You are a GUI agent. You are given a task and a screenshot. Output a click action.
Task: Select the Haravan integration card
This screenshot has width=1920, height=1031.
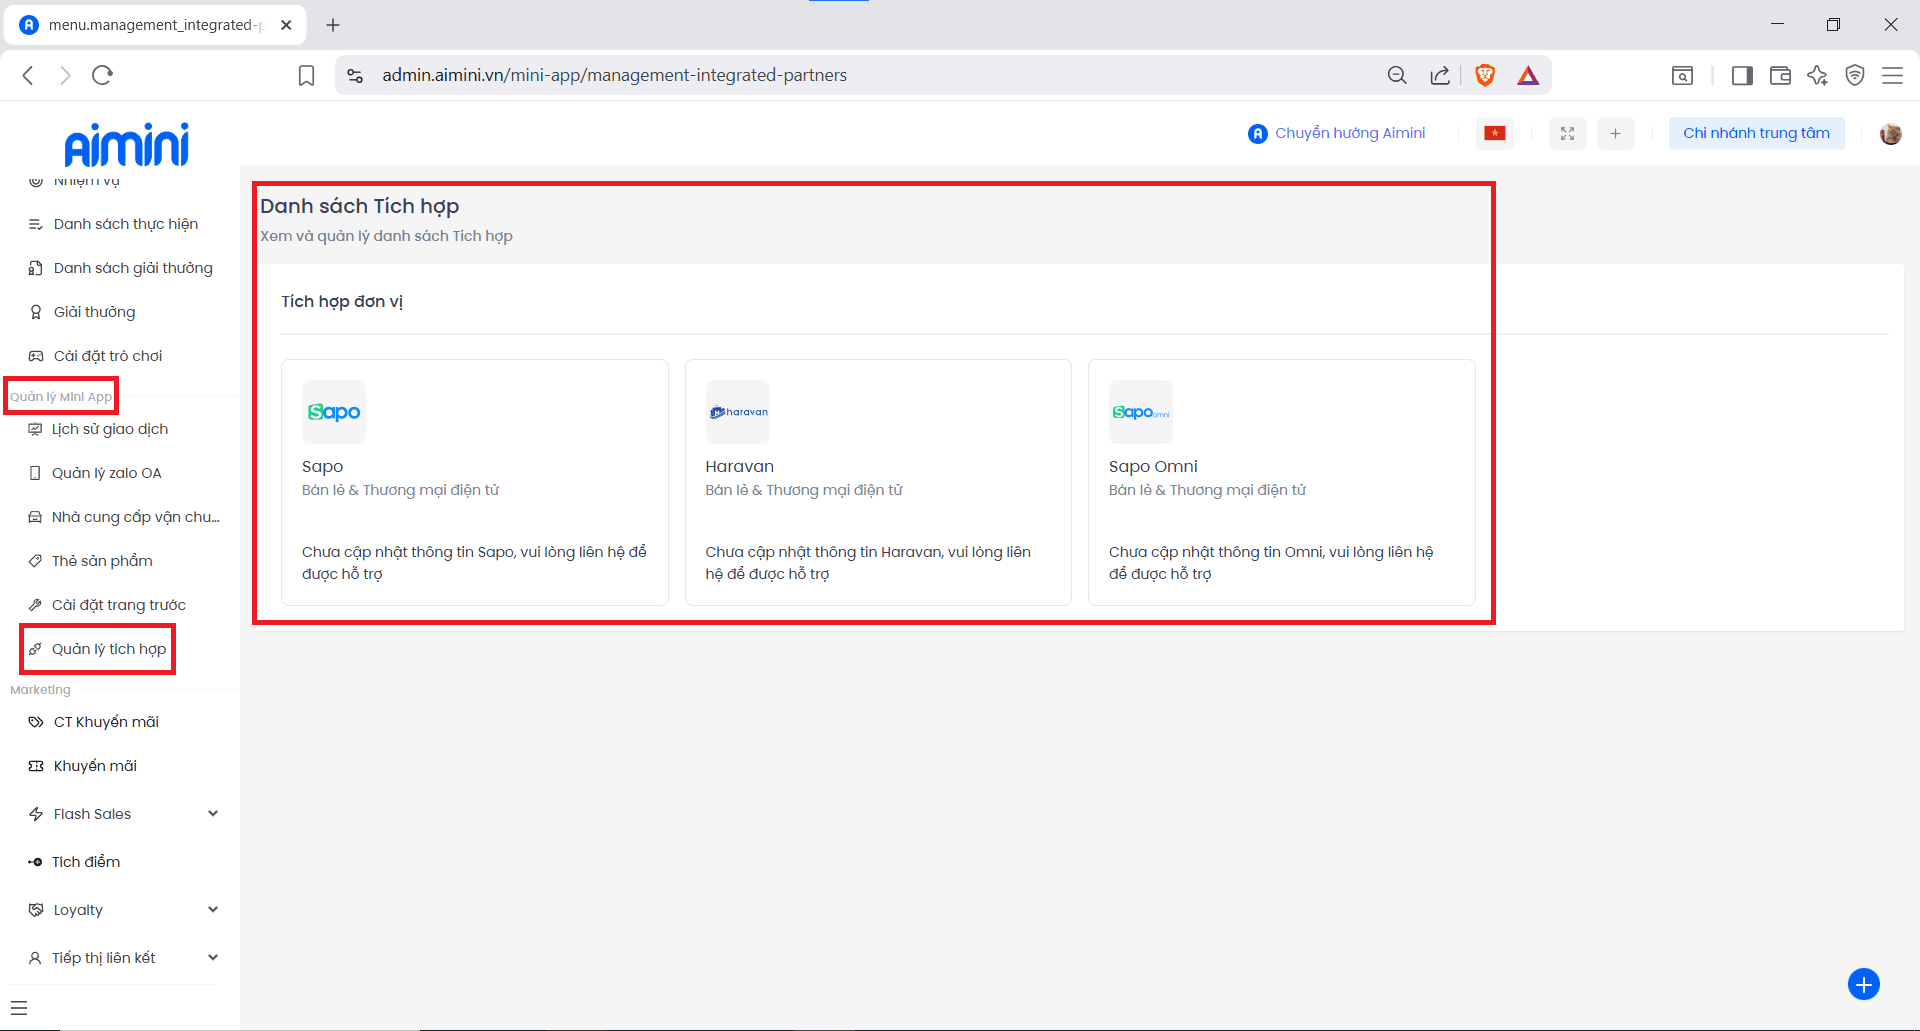[x=877, y=482]
